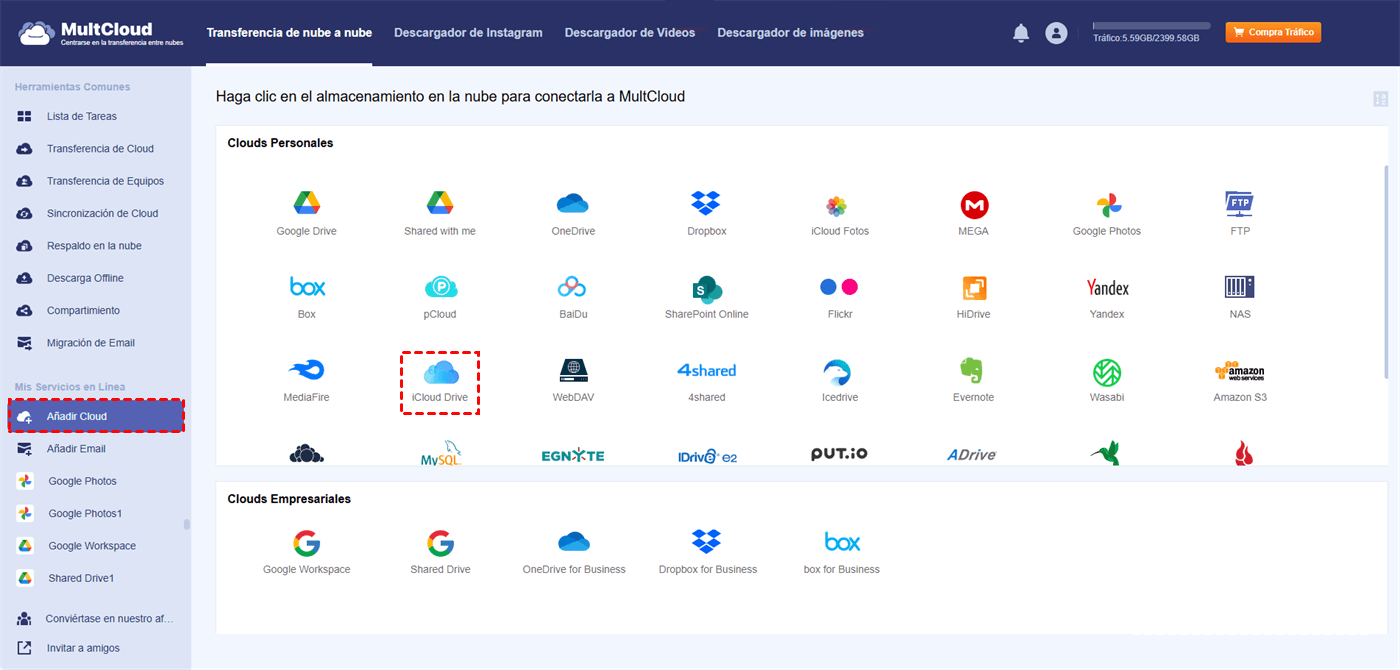1400x670 pixels.
Task: Click the MultCloud logo
Action: tap(100, 33)
